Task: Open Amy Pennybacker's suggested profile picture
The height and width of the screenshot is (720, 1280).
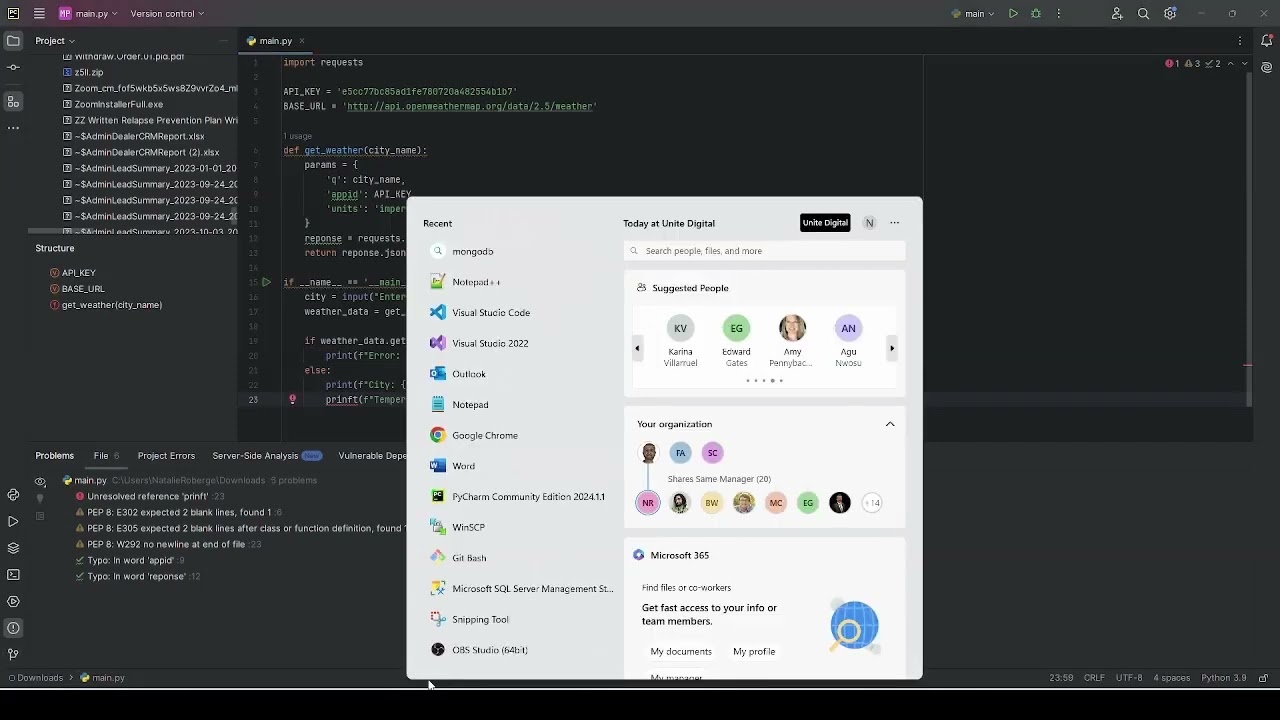Action: (x=792, y=328)
